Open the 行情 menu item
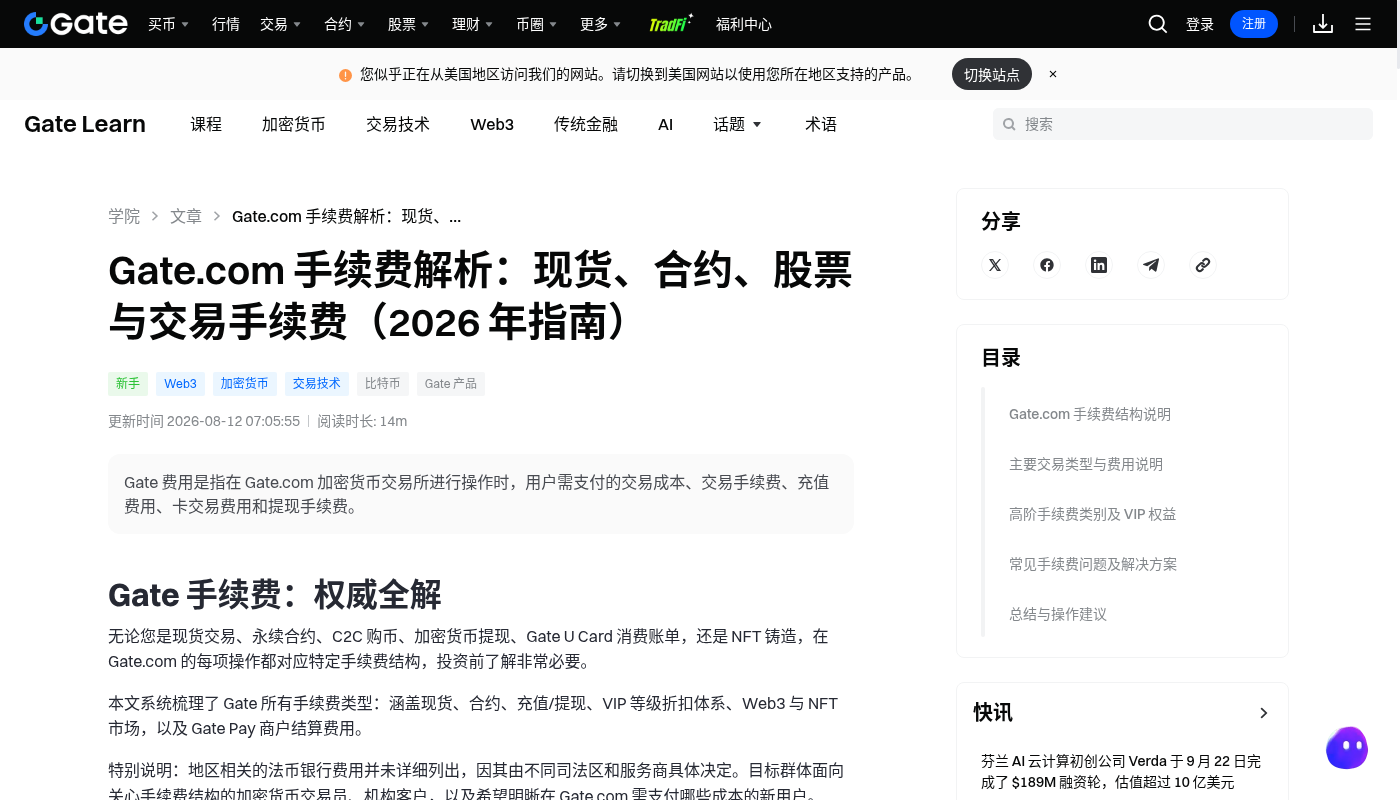1400x800 pixels. point(226,24)
